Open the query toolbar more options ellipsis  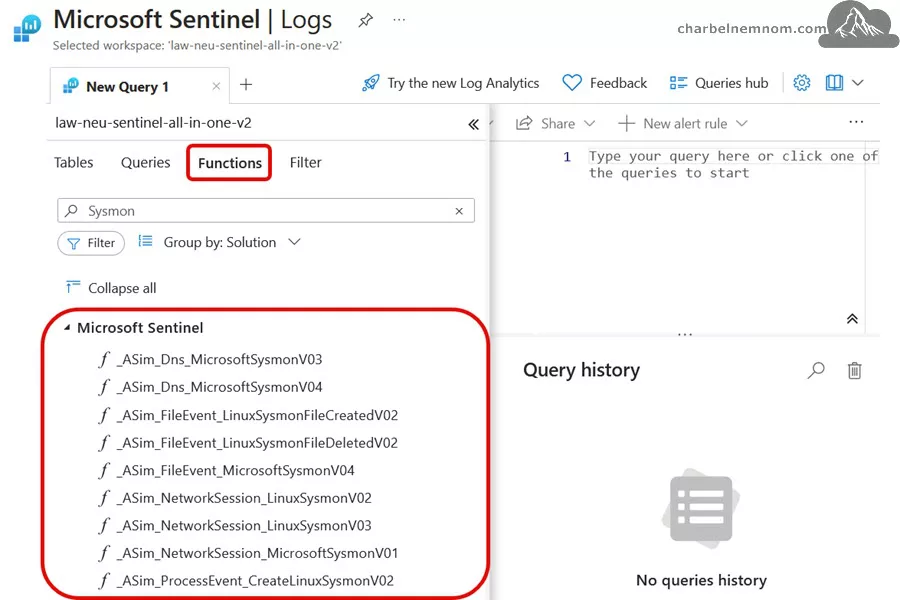(856, 122)
